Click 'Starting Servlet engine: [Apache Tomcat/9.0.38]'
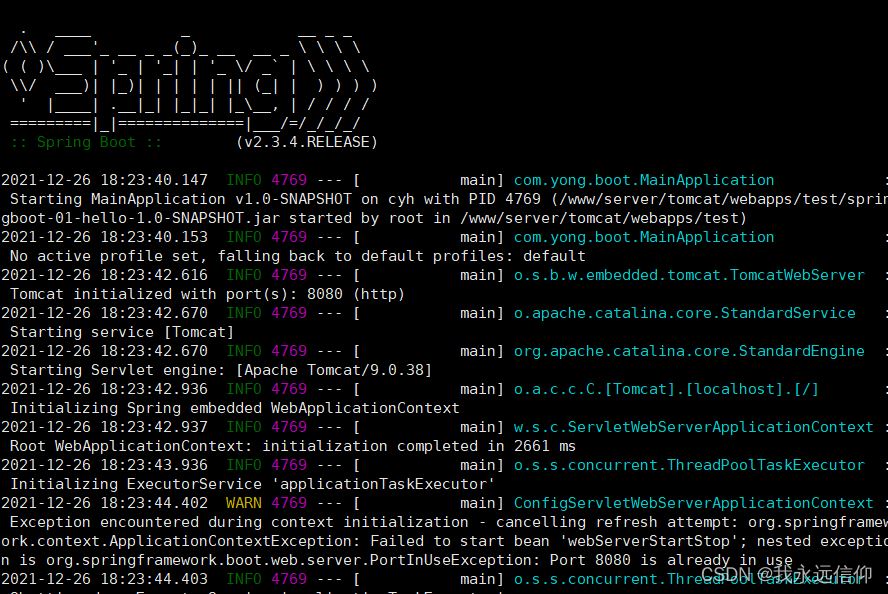The image size is (888, 594). 221,370
